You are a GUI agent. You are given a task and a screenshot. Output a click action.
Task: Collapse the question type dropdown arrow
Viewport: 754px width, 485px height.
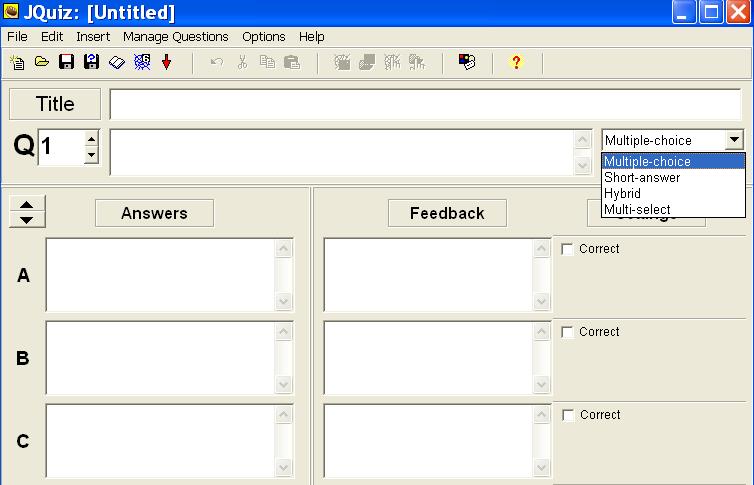[734, 140]
